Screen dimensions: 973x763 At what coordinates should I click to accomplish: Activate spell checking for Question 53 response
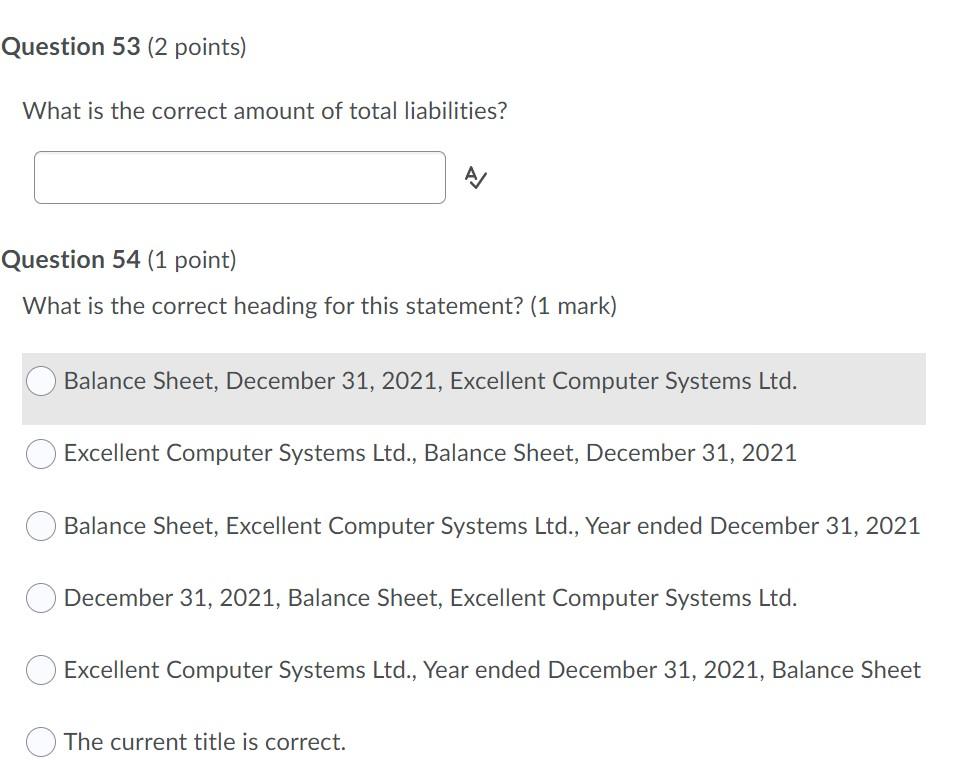[475, 177]
